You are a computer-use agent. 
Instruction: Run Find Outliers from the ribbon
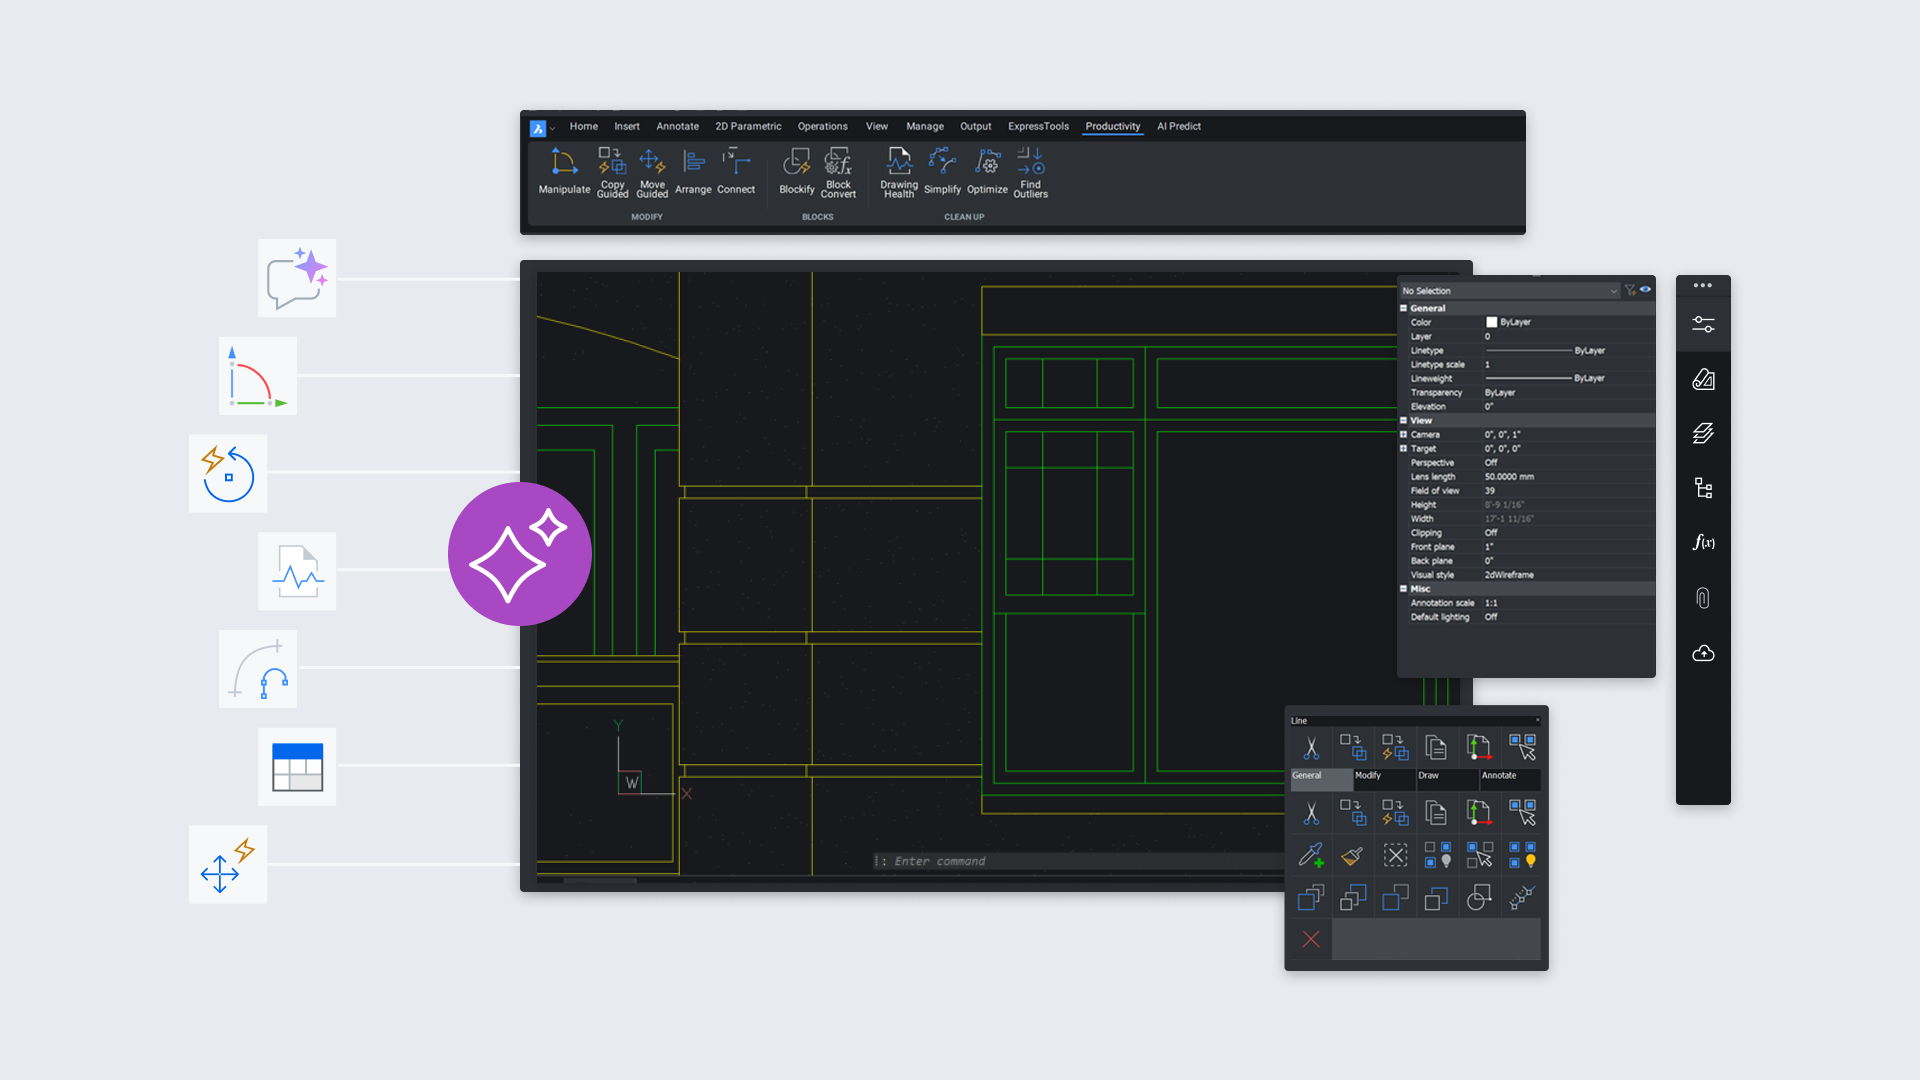tap(1030, 170)
